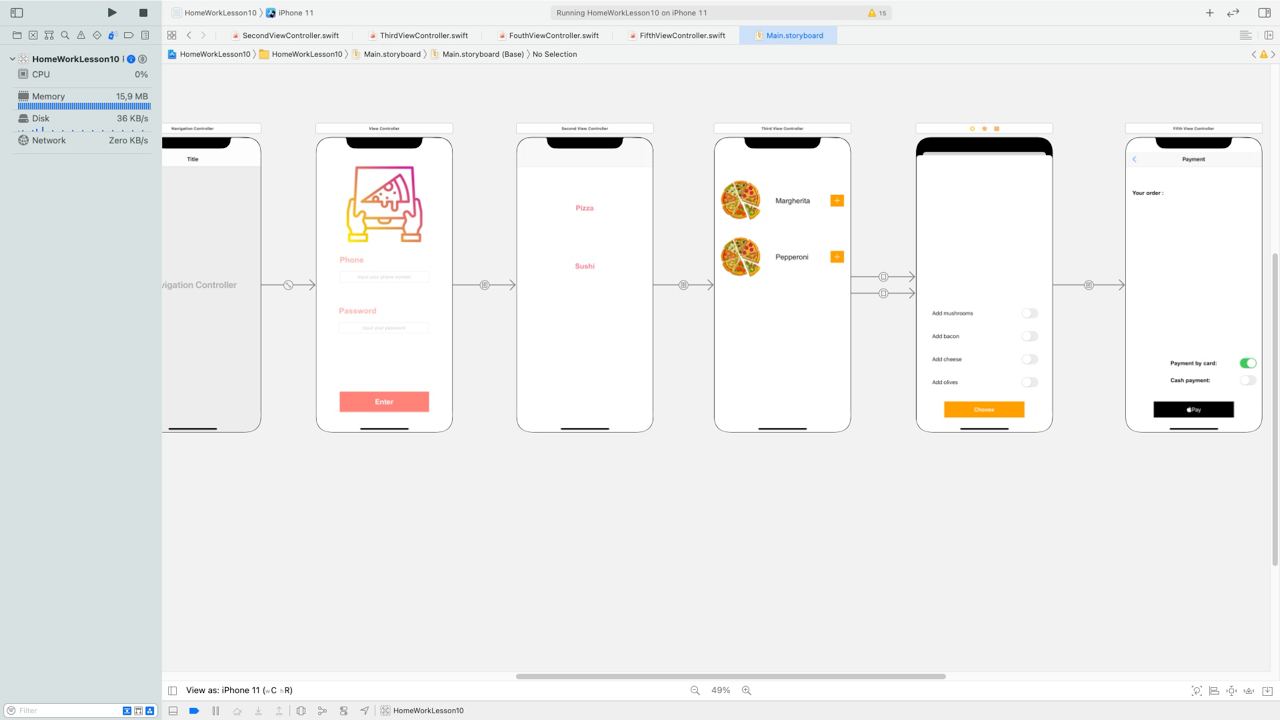Toggle the navigator sidebar
The width and height of the screenshot is (1280, 720).
click(16, 13)
